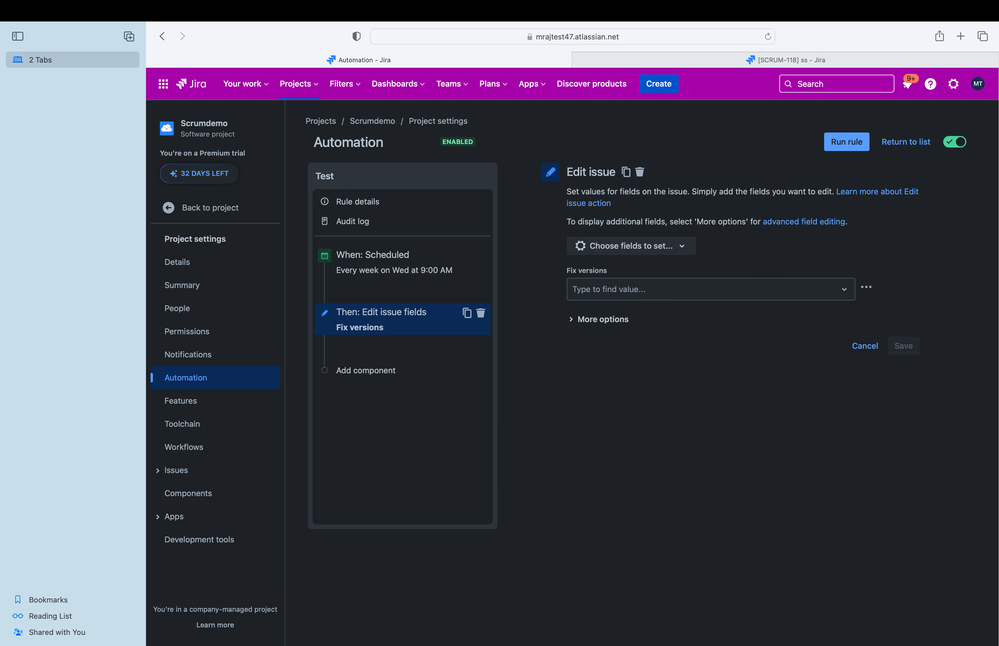
Task: Click the duplicate icon beside the Edit issue heading
Action: coord(625,171)
